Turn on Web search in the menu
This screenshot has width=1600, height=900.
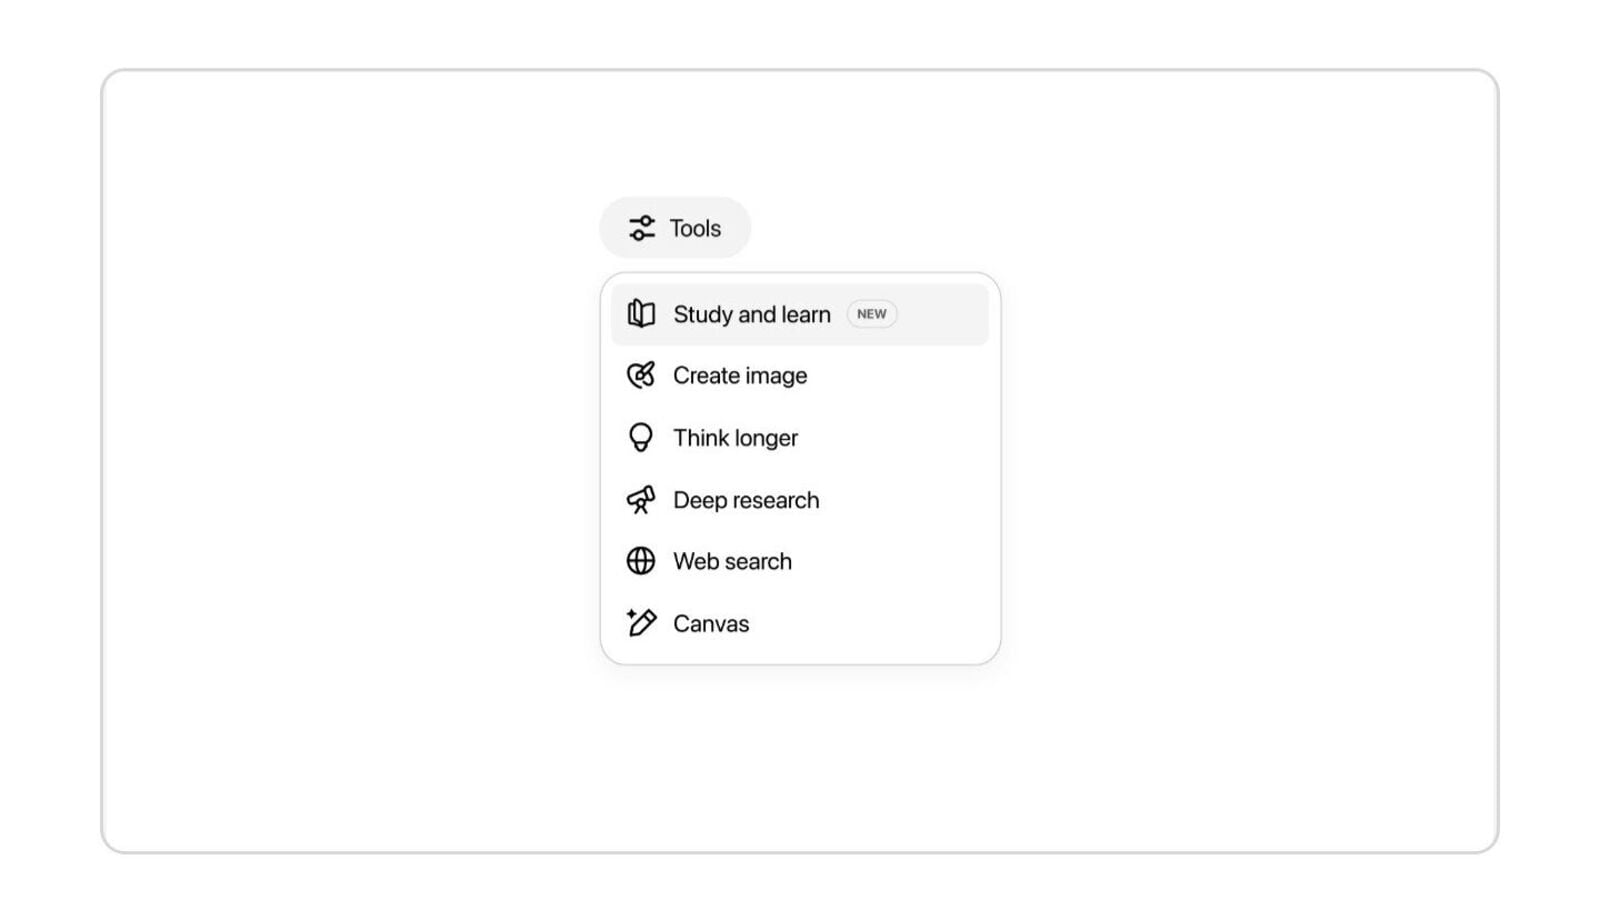[732, 561]
